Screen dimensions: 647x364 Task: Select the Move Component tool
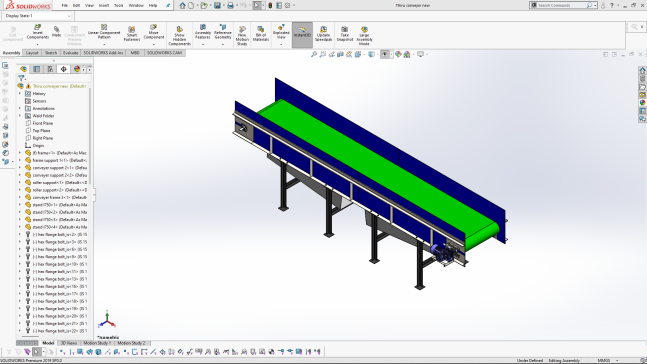[153, 32]
